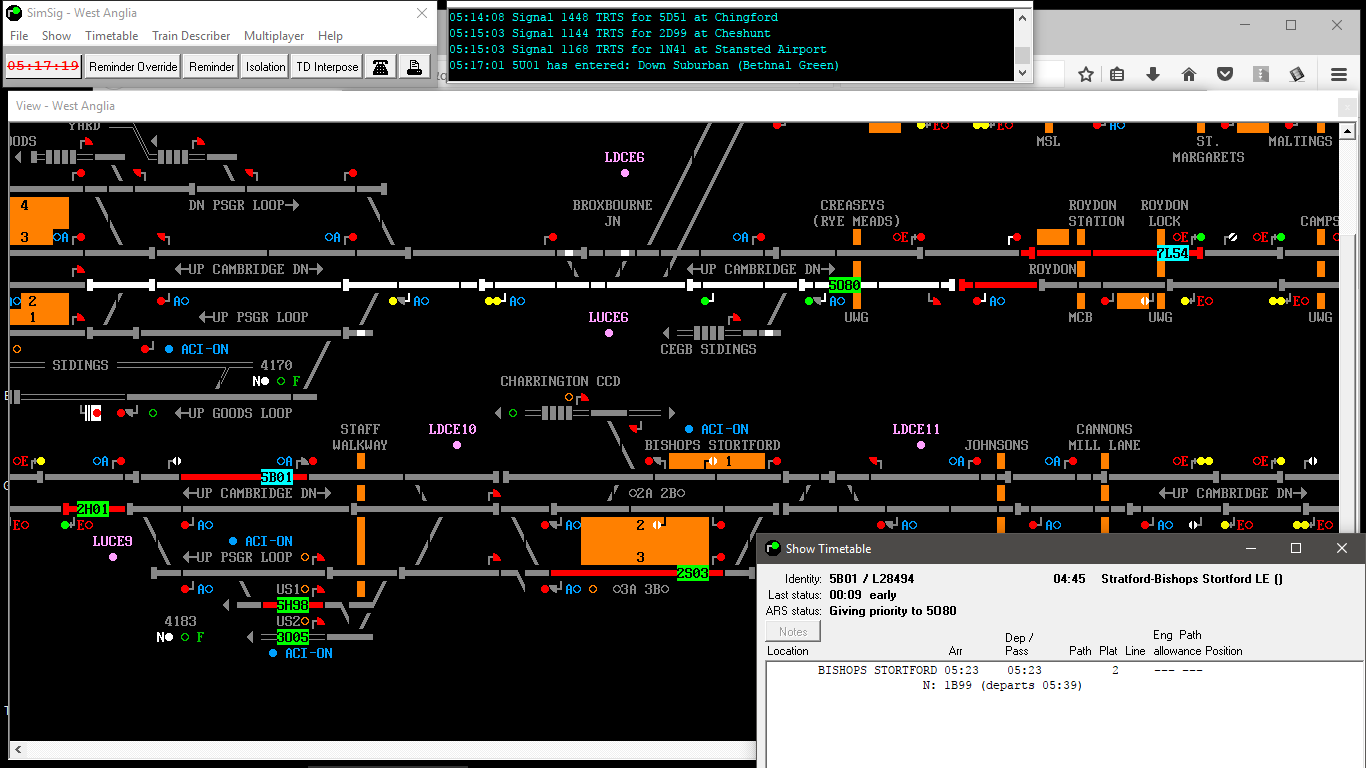Go to the home page in the browser
1366x768 pixels.
[x=1189, y=74]
